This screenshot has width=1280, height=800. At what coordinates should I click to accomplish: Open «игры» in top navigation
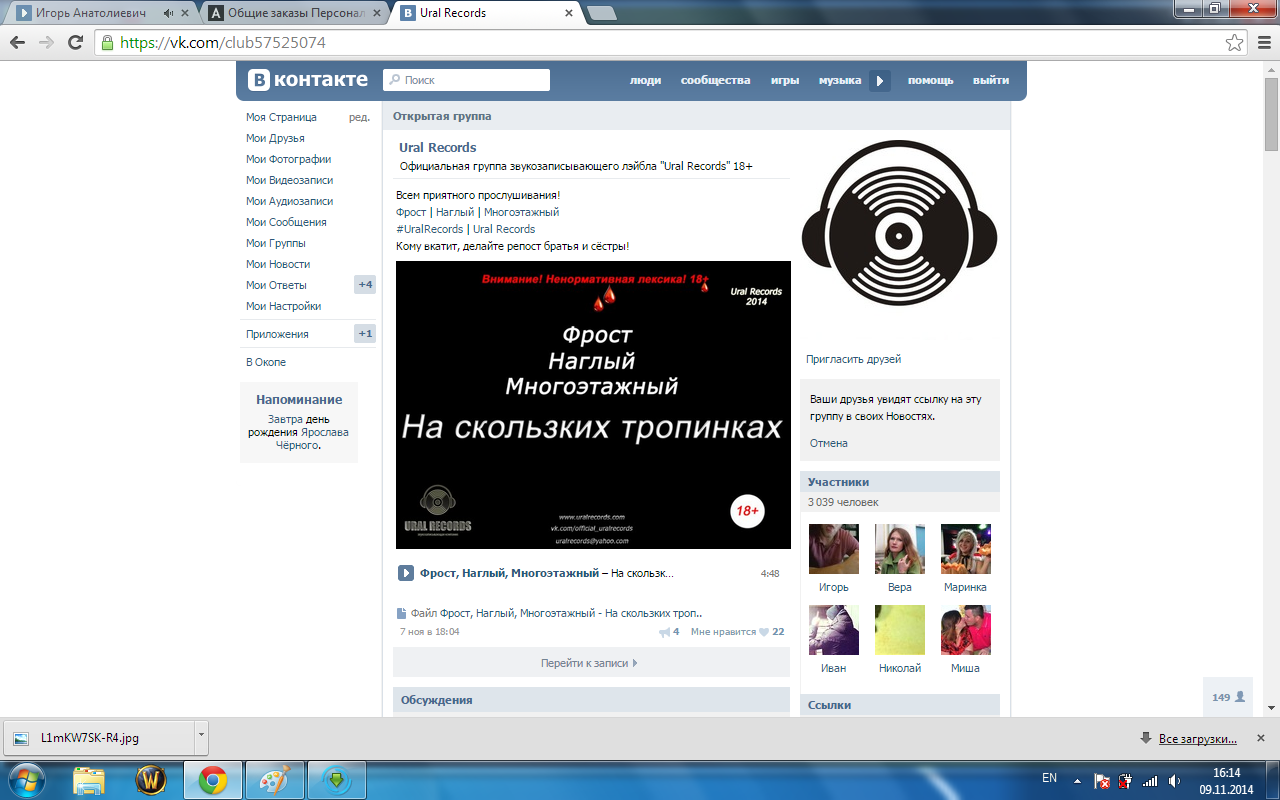click(784, 80)
